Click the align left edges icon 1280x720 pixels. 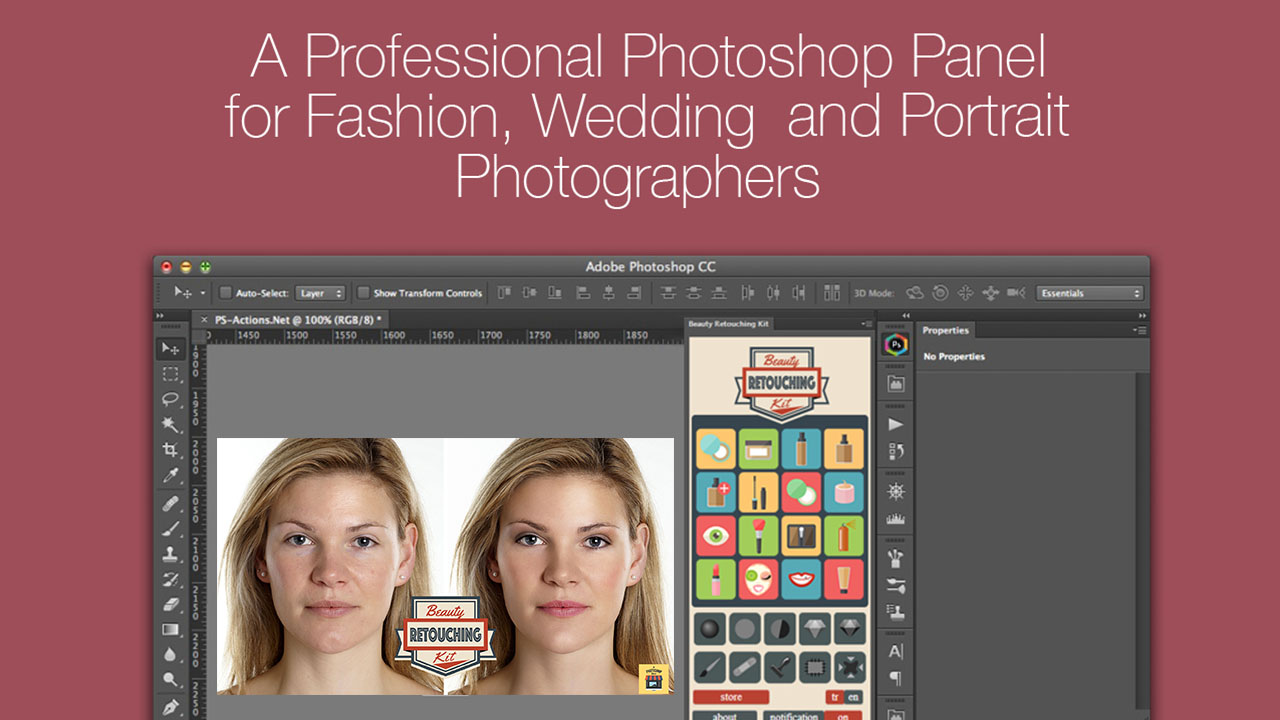pos(582,293)
